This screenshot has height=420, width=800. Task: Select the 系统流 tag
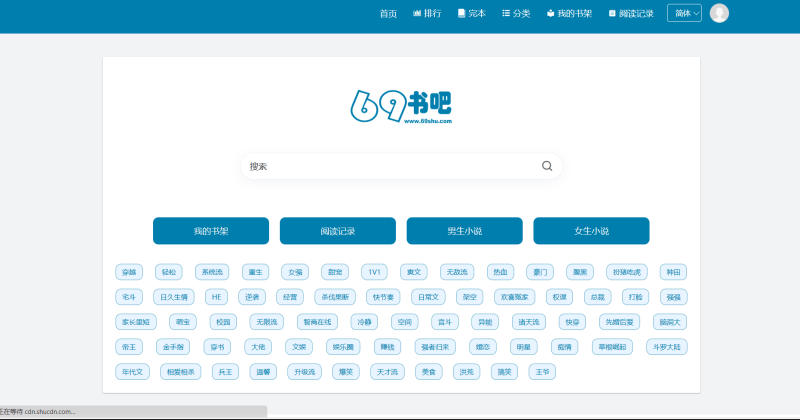(212, 272)
